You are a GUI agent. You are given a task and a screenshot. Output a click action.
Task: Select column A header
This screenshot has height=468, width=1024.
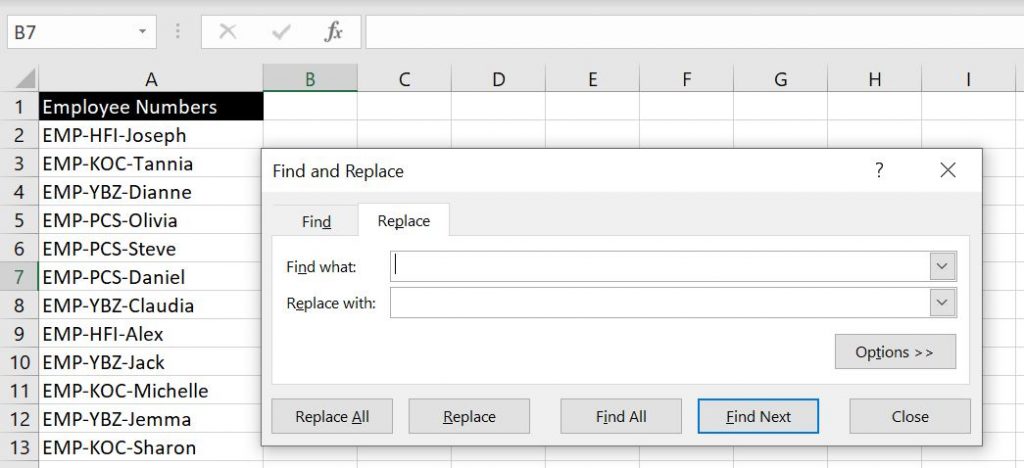tap(151, 79)
